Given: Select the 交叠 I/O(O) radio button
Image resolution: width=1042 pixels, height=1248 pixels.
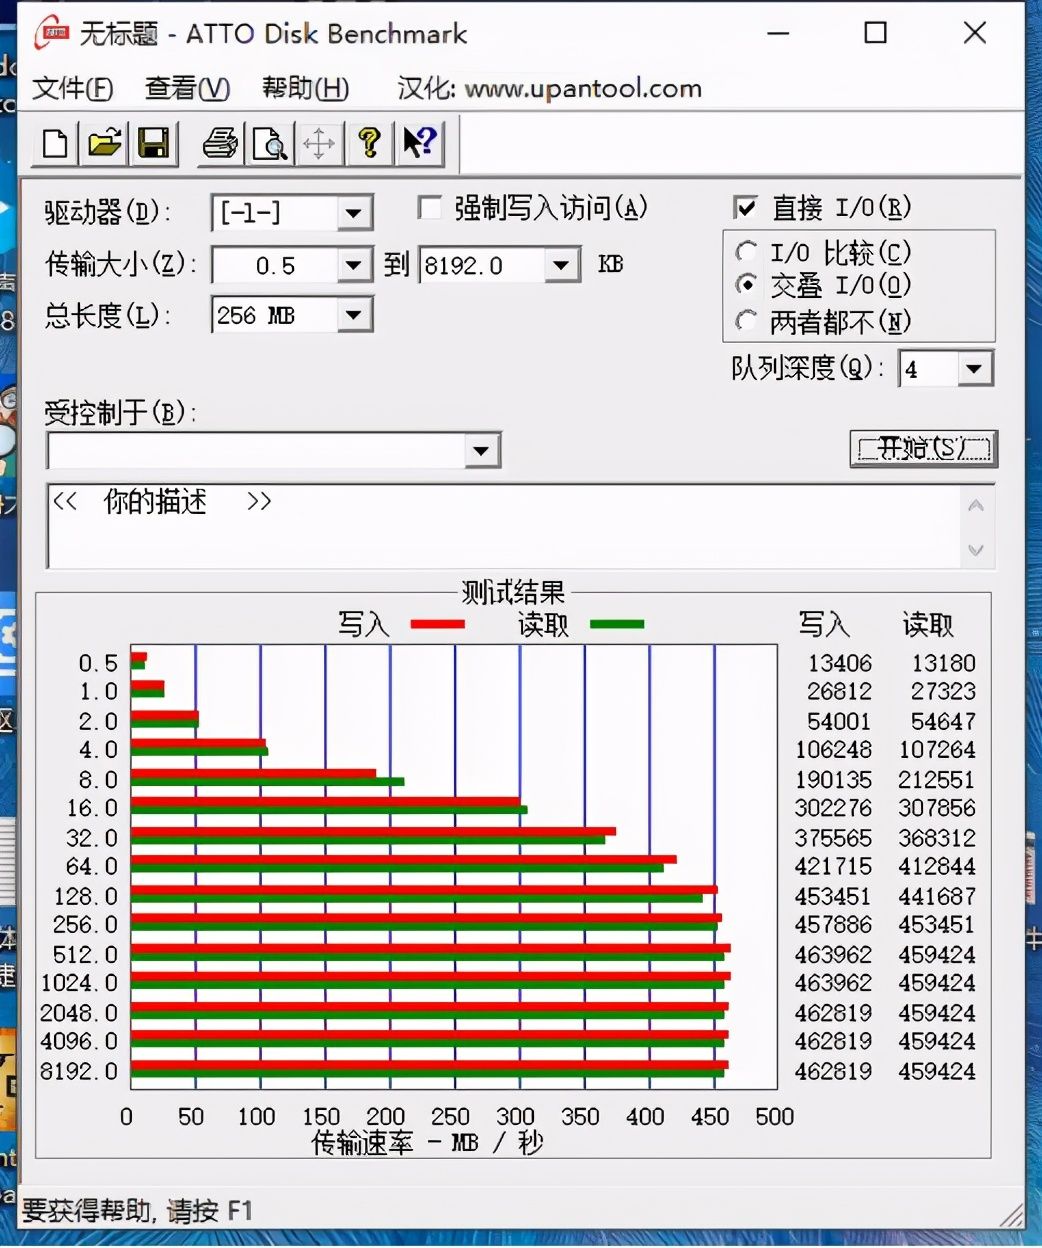Looking at the screenshot, I should pos(746,285).
